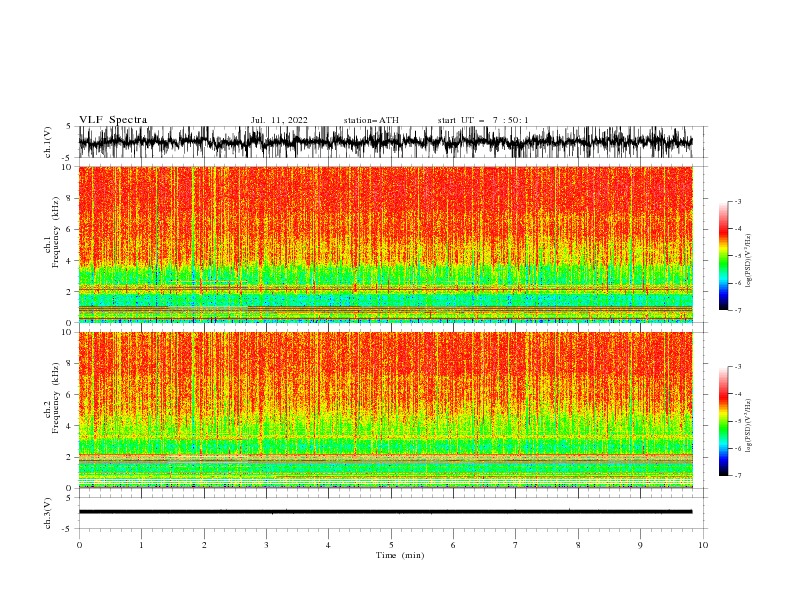792x612 pixels.
Task: Click the "-5" tick on ch.3(V) axis
Action: [67, 529]
